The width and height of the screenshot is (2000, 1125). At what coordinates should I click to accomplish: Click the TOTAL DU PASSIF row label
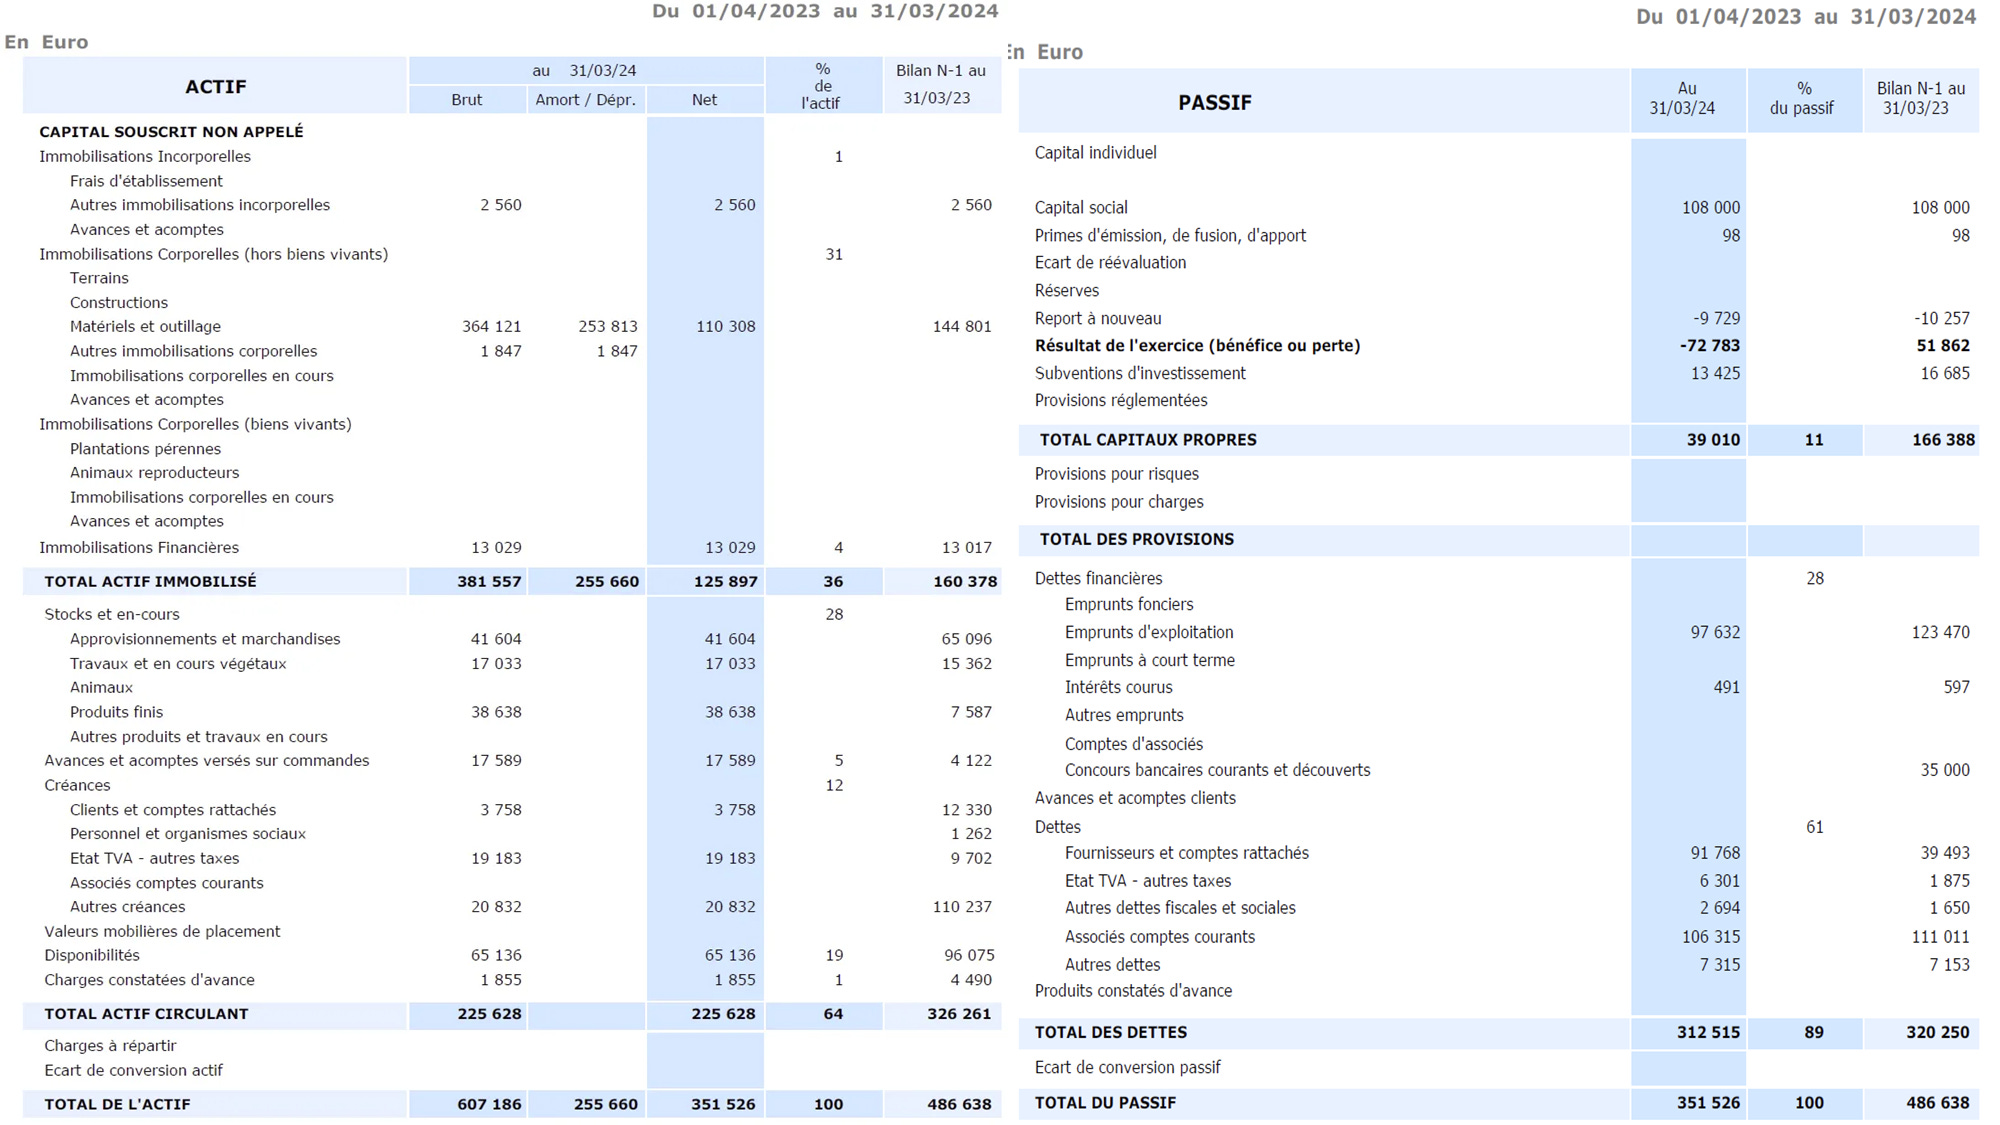click(1105, 1103)
